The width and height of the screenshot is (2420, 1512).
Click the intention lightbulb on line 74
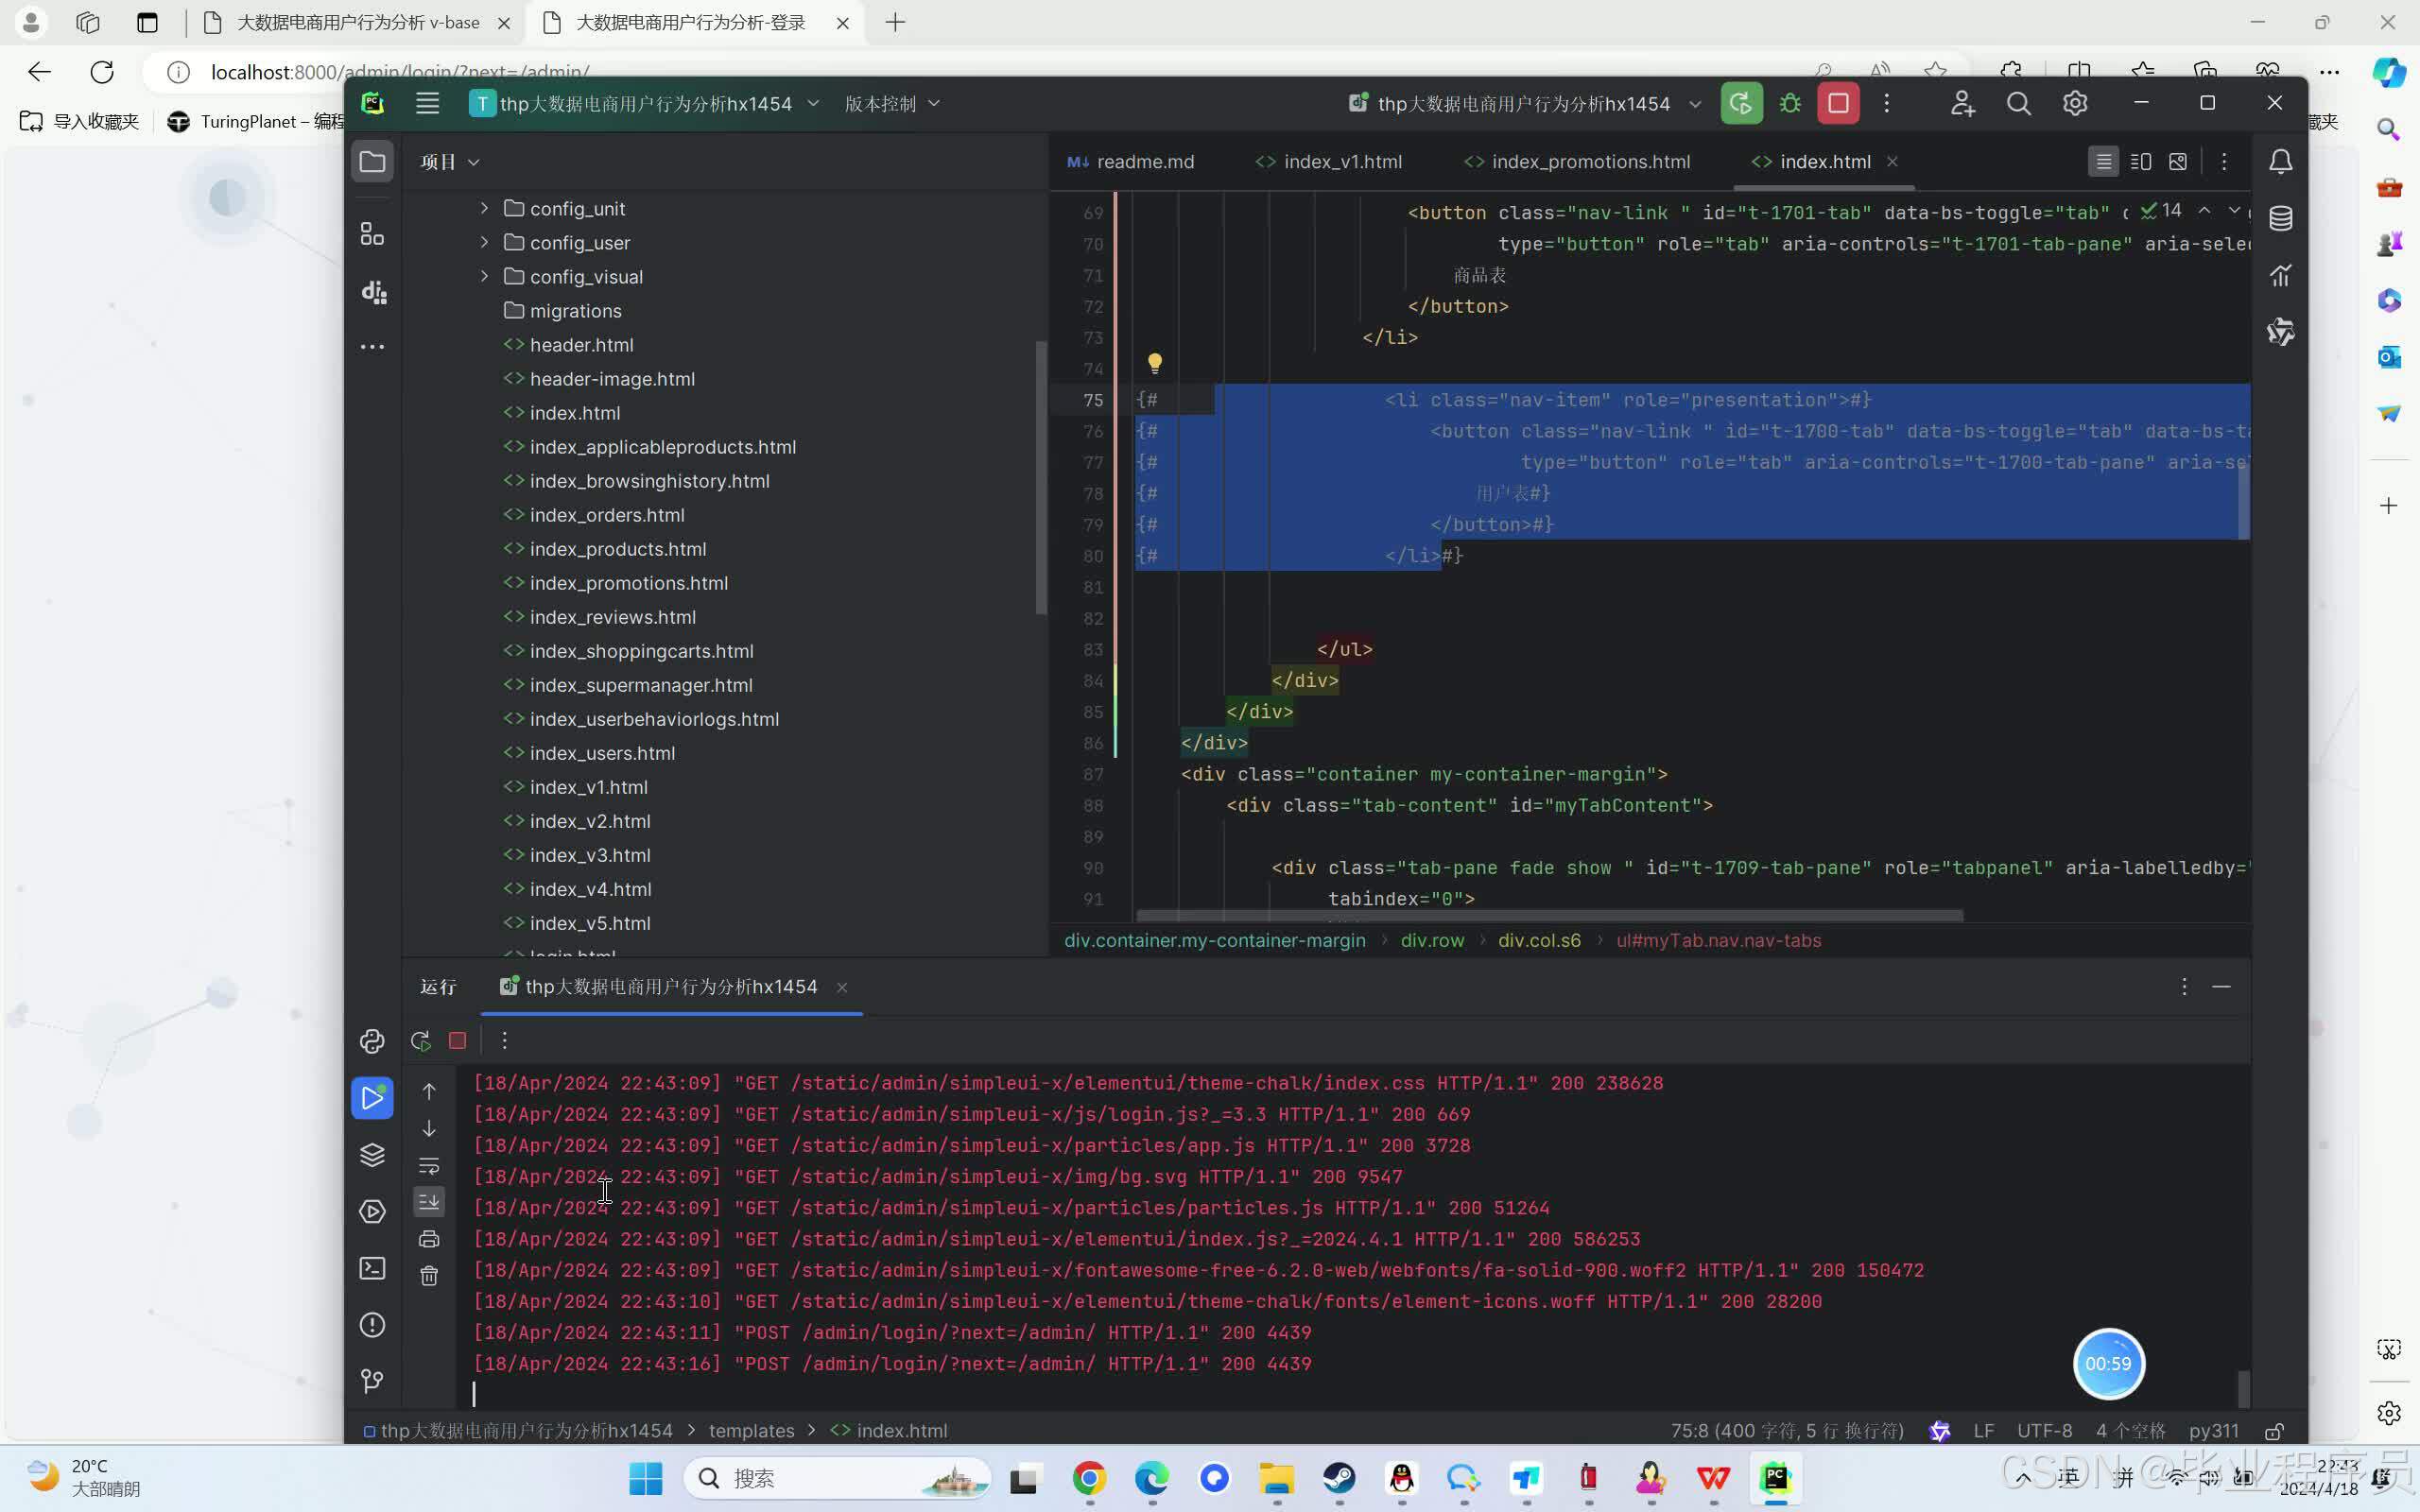(x=1154, y=363)
